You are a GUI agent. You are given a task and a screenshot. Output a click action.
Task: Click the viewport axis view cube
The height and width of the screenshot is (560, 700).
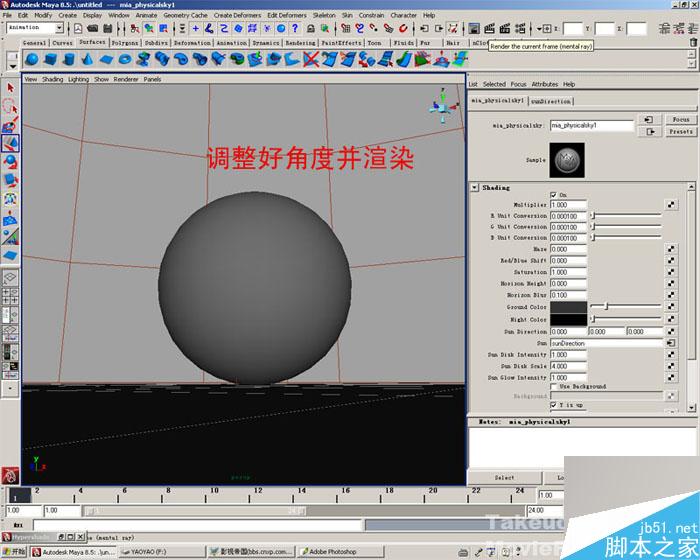tap(443, 106)
